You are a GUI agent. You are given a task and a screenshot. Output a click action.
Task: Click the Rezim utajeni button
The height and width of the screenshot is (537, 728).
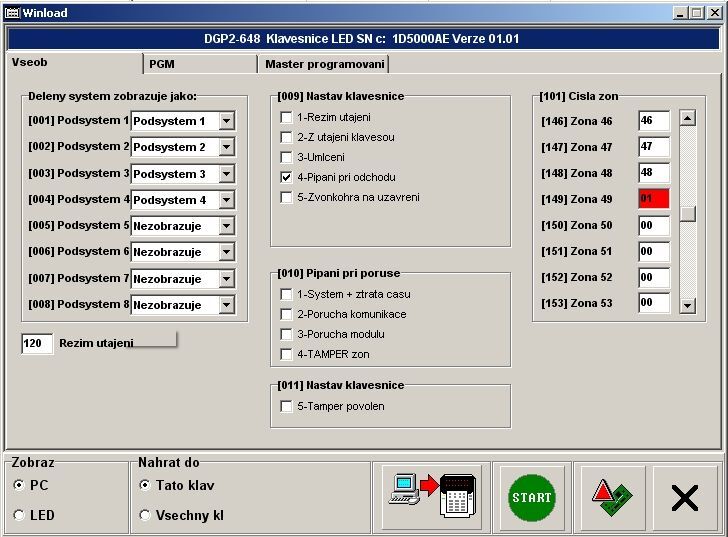[117, 343]
